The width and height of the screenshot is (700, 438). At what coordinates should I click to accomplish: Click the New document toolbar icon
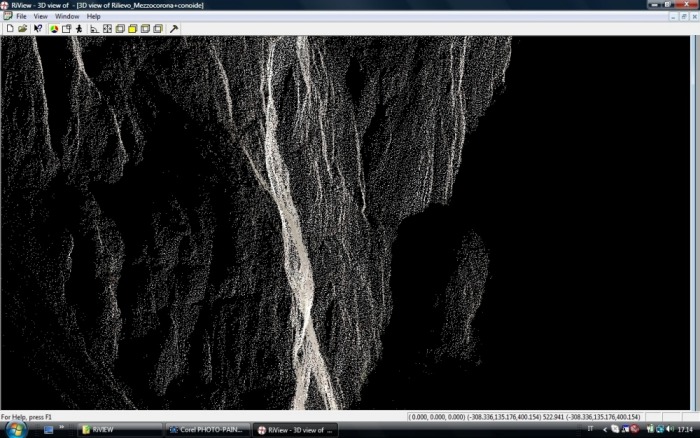click(10, 29)
